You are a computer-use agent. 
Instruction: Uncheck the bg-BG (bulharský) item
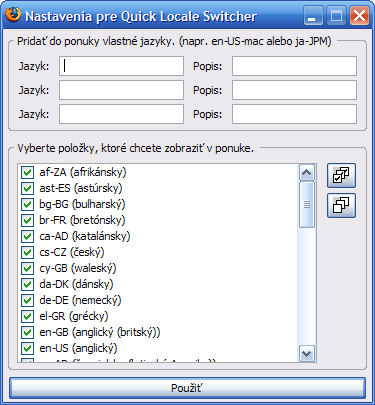pyautogui.click(x=27, y=204)
